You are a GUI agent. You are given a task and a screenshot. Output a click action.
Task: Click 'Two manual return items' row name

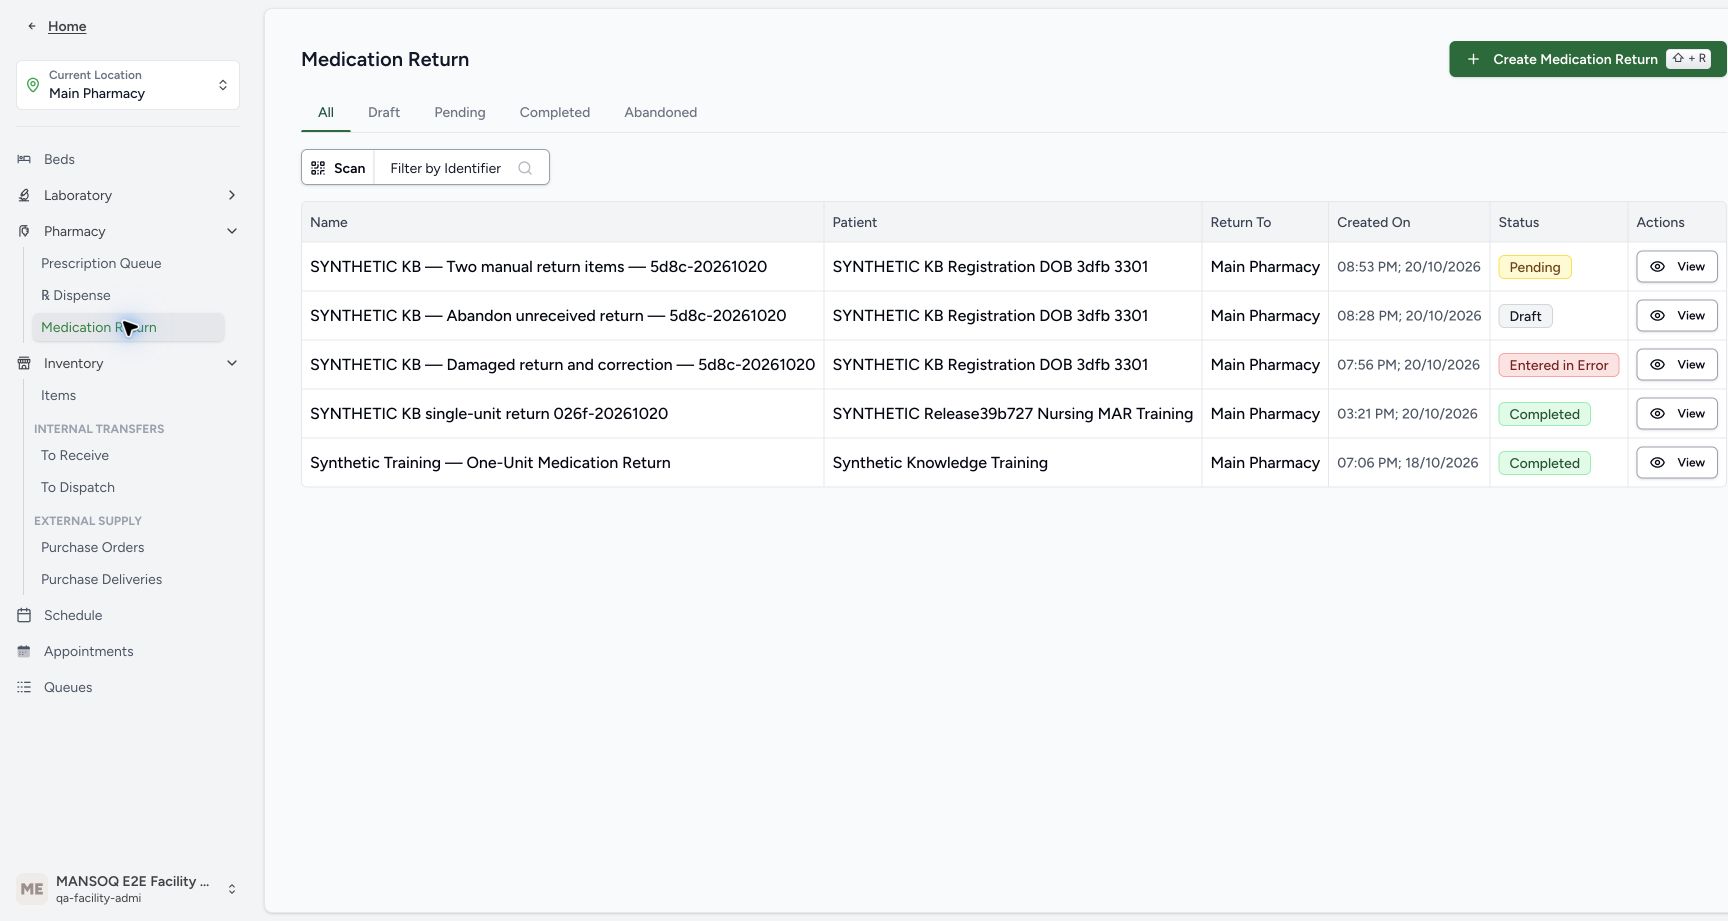pyautogui.click(x=538, y=267)
